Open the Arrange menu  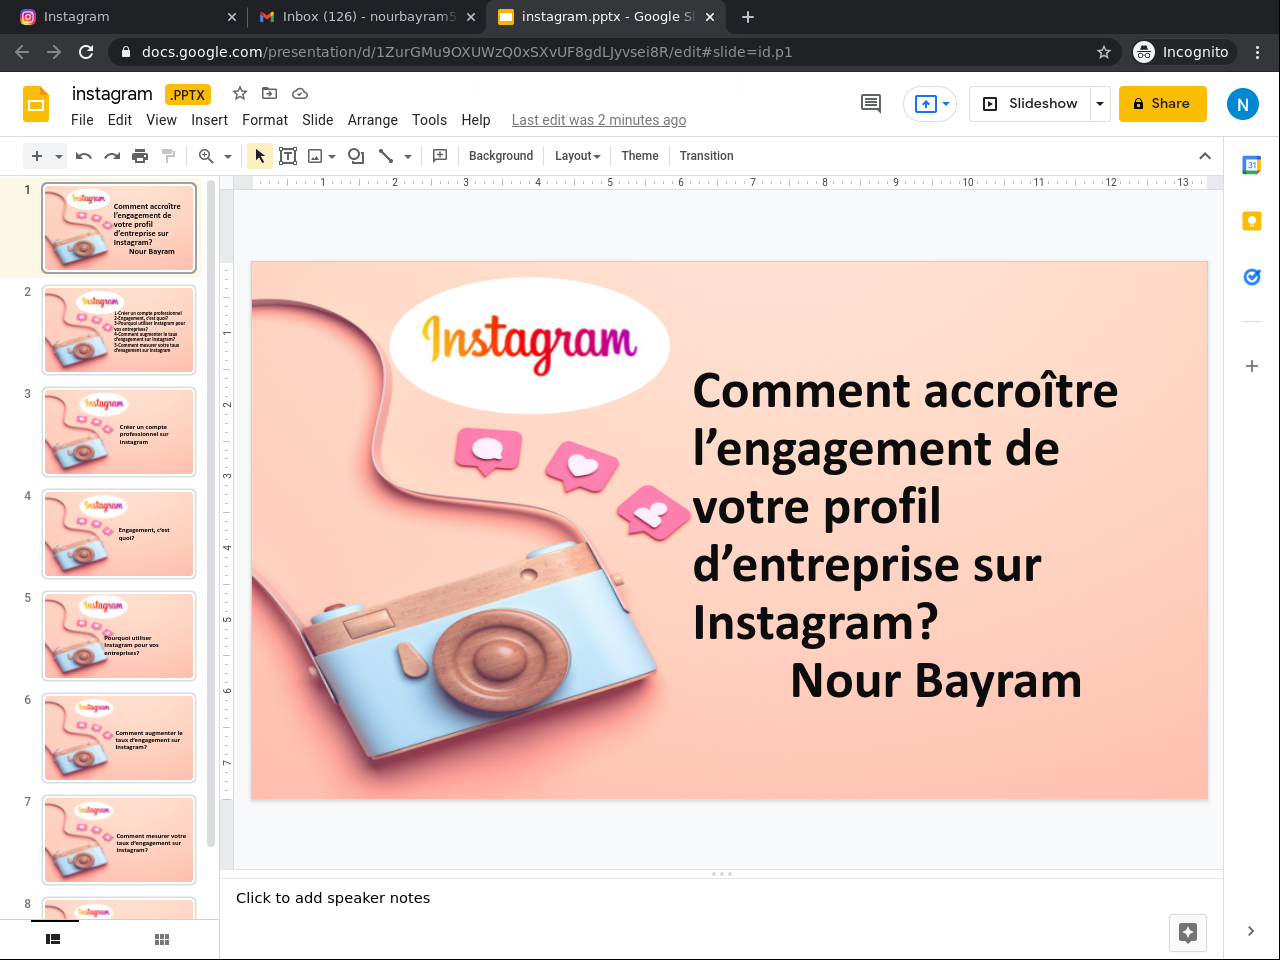click(373, 120)
